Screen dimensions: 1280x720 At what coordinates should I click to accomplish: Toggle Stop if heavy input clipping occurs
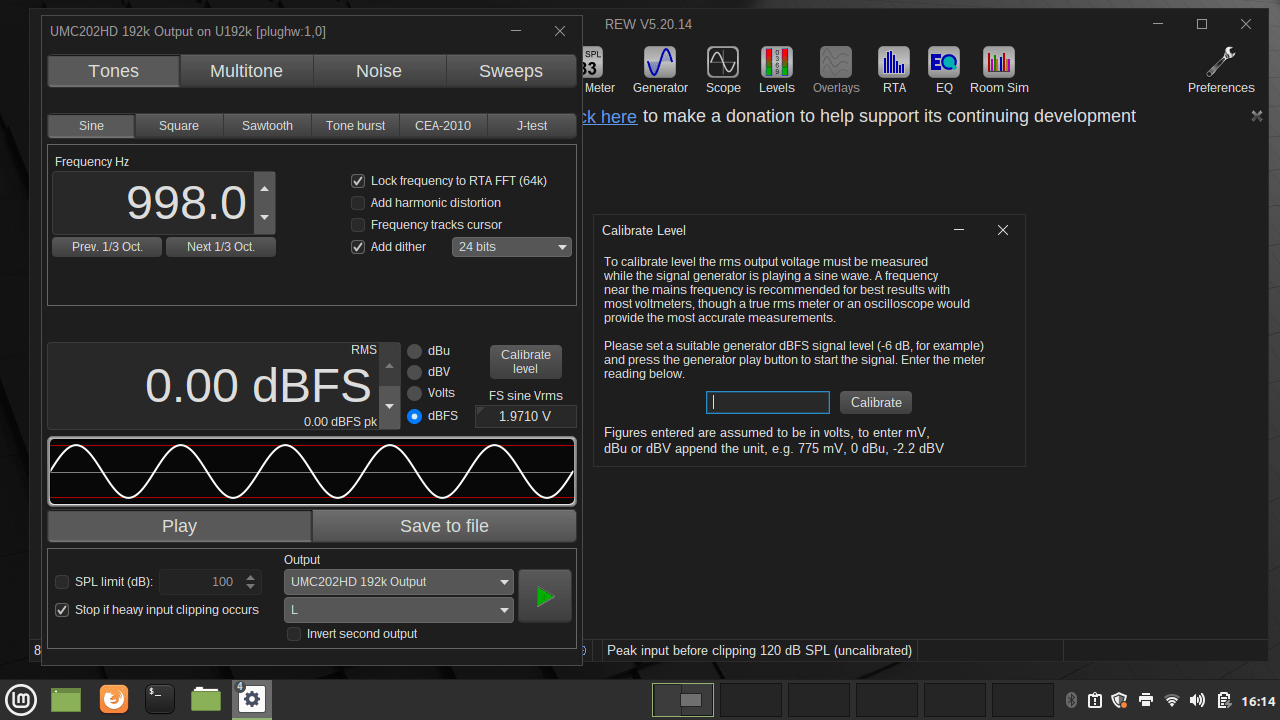(x=62, y=610)
